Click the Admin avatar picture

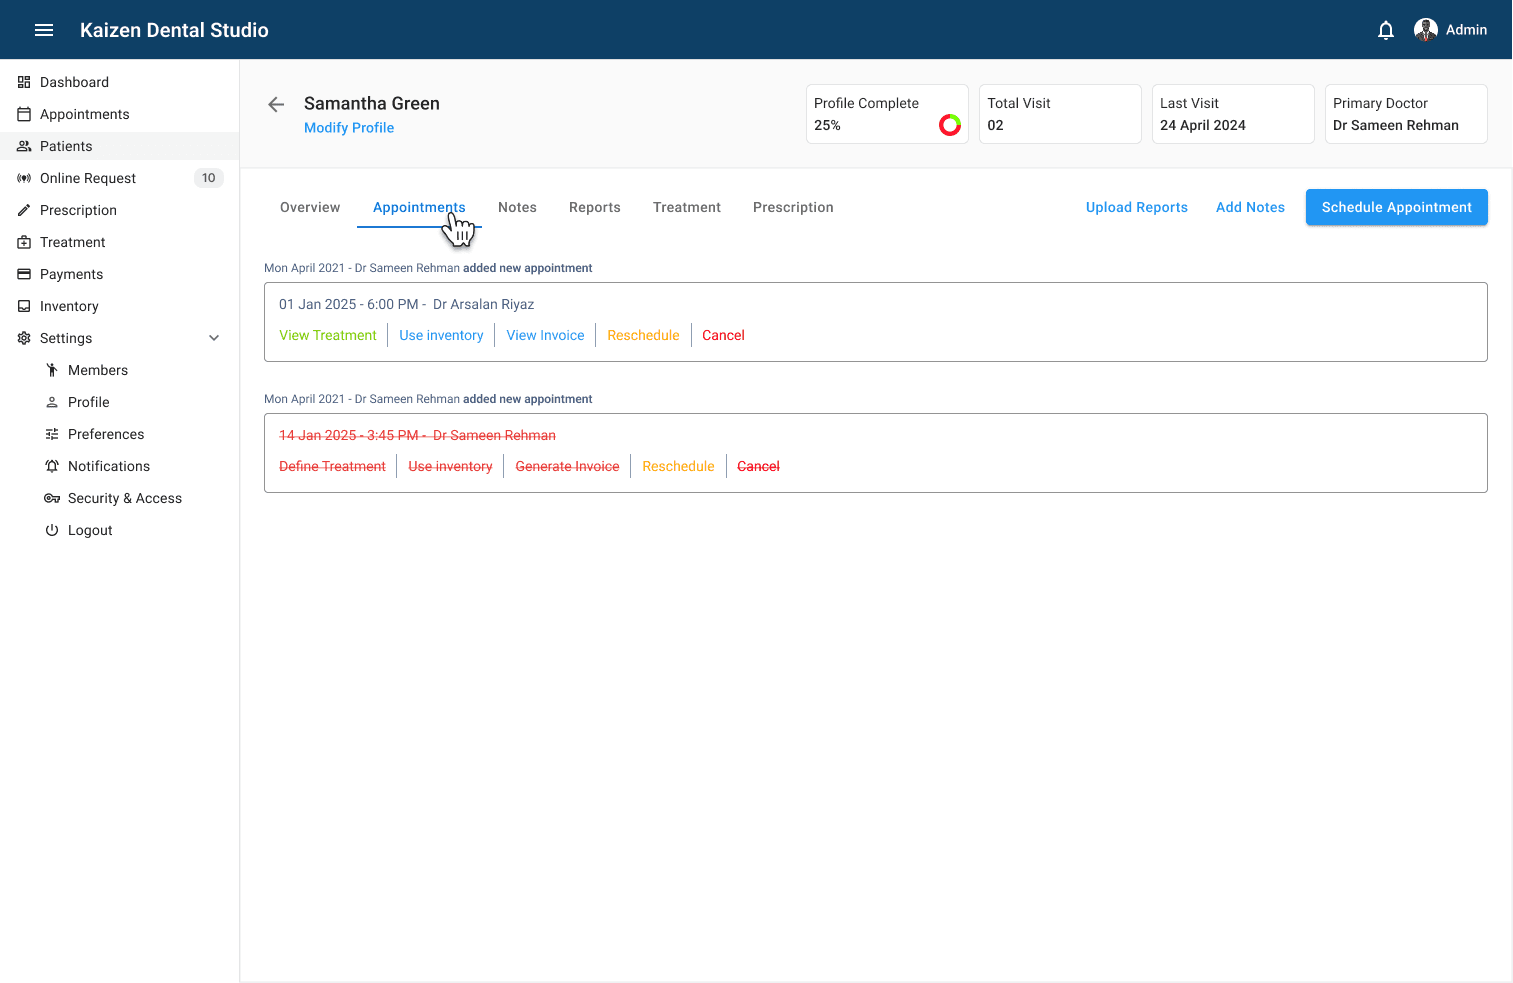(1425, 30)
